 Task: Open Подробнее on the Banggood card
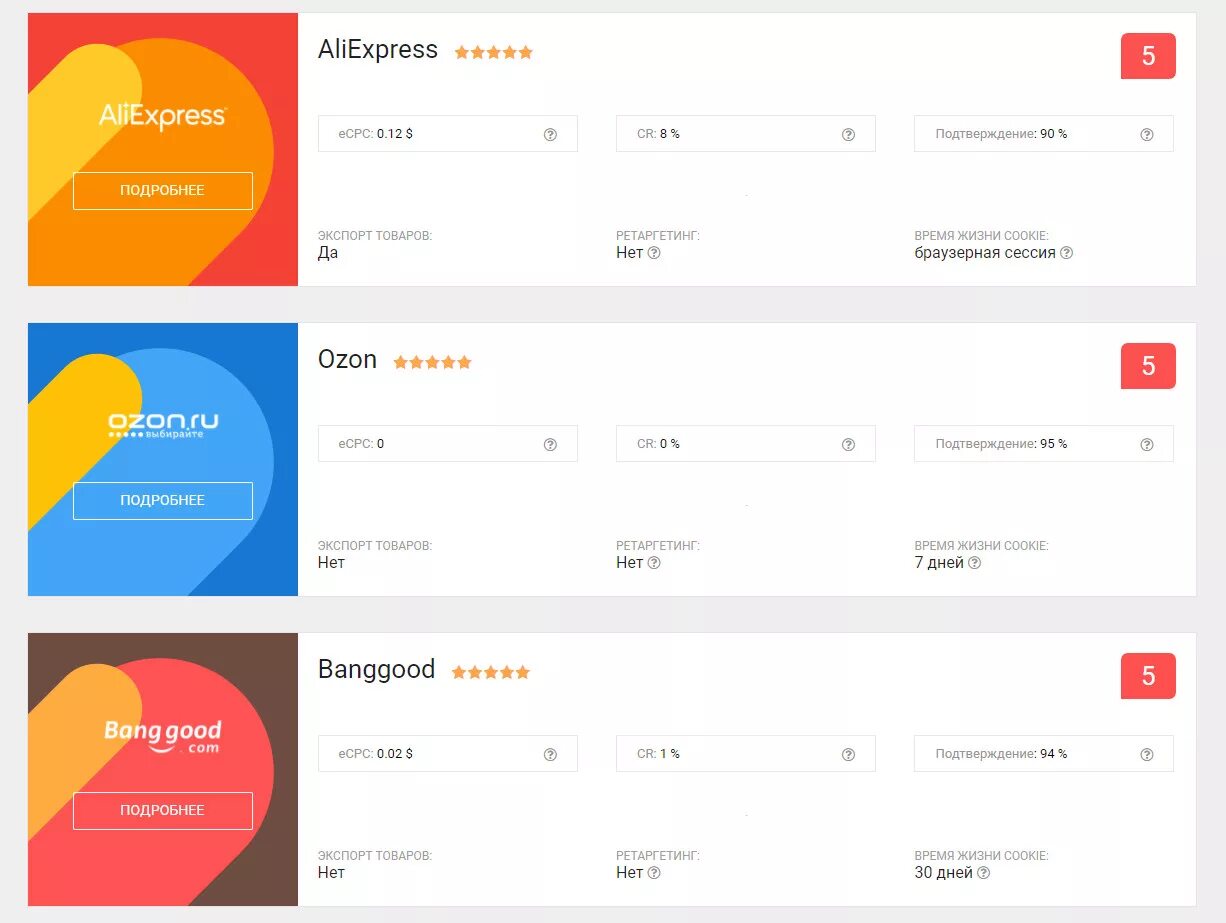[x=163, y=810]
